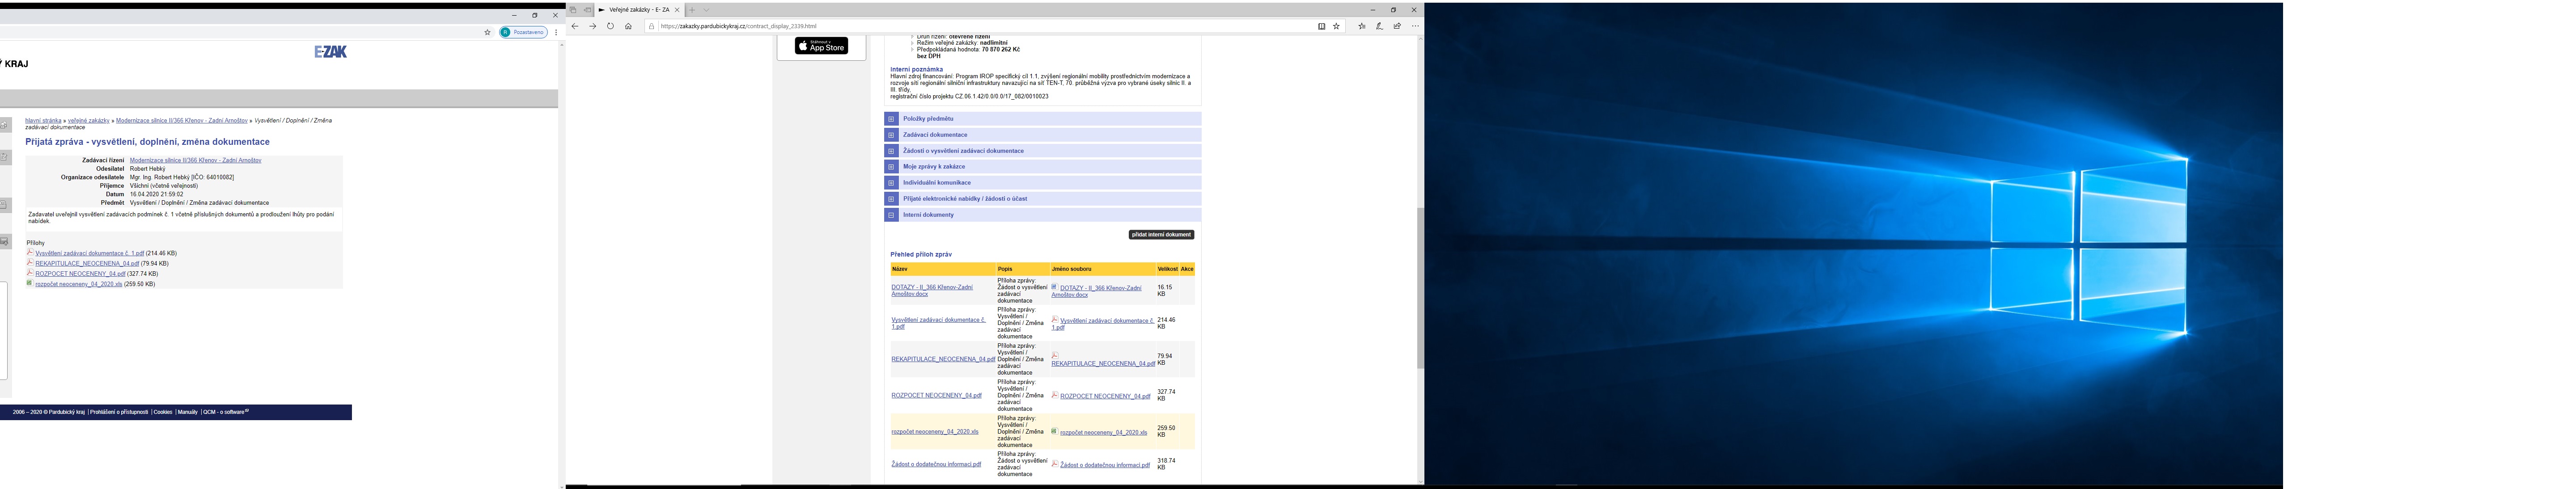Bookmark page with Chrome star icon
The image size is (2576, 489).
pos(488,32)
